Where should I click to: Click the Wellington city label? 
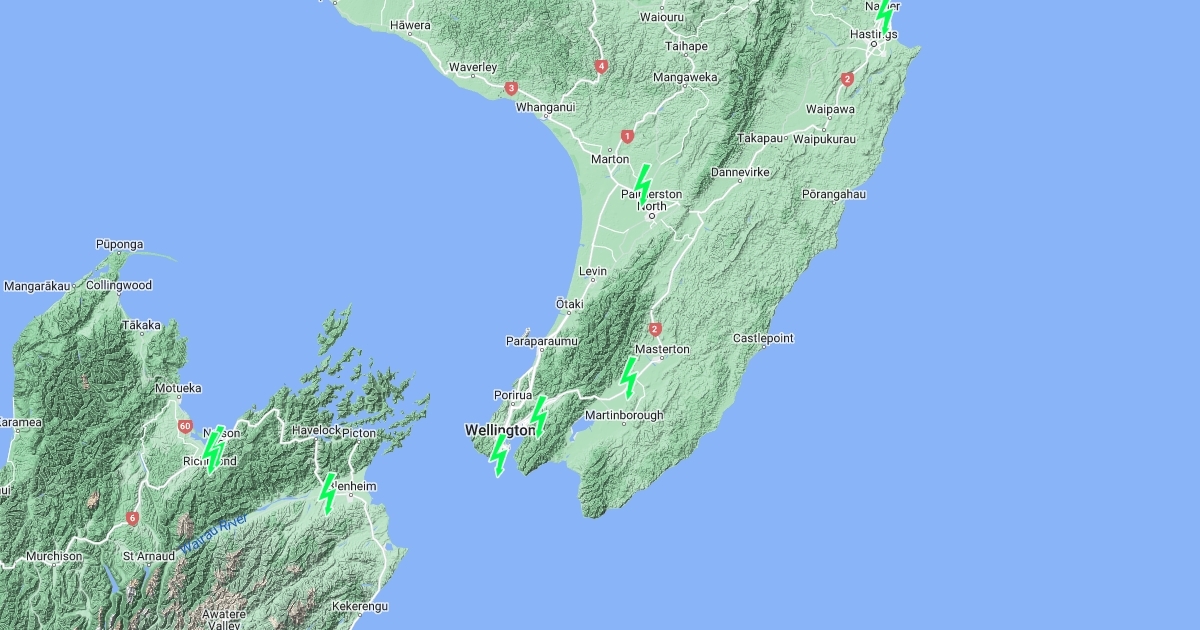coord(499,430)
